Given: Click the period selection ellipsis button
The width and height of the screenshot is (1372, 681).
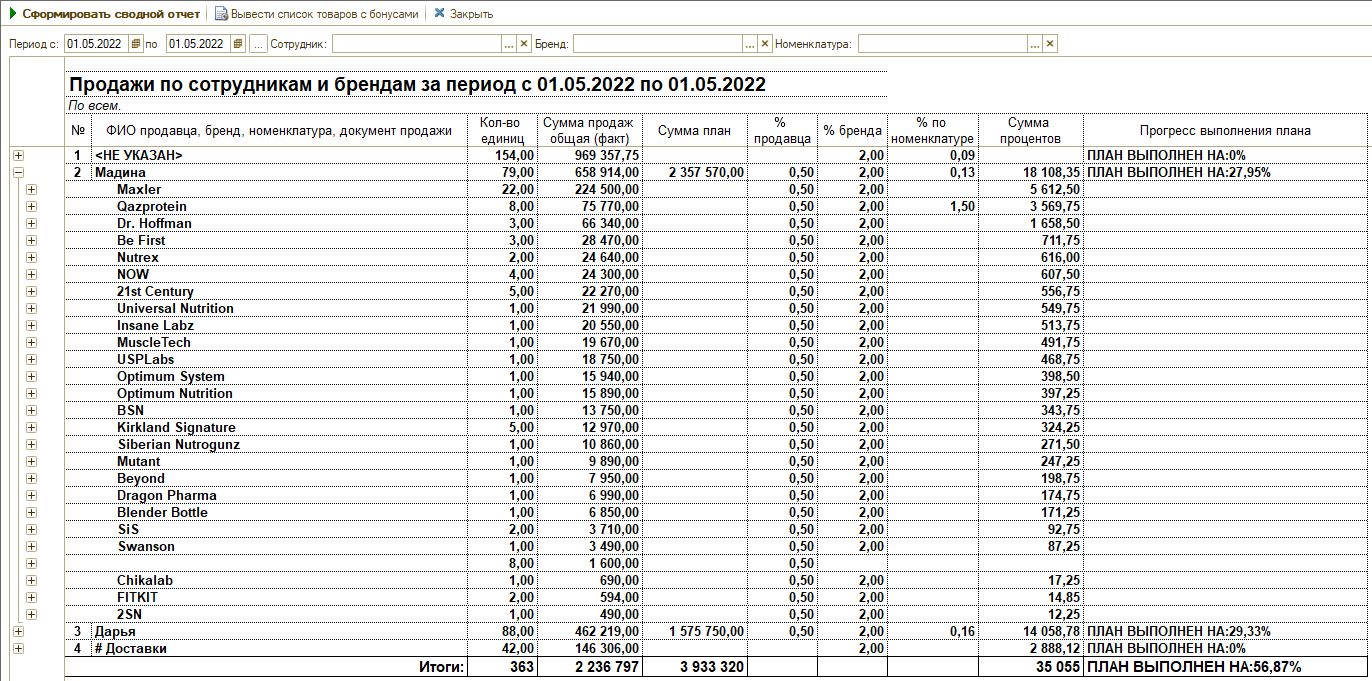Looking at the screenshot, I should pyautogui.click(x=258, y=44).
